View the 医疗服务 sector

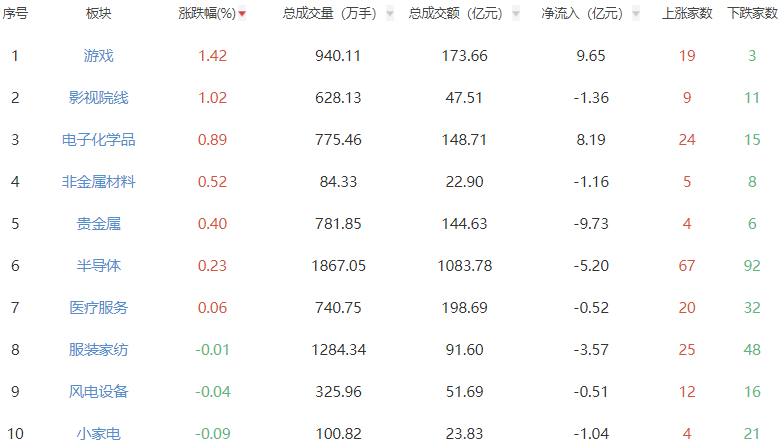coord(98,308)
